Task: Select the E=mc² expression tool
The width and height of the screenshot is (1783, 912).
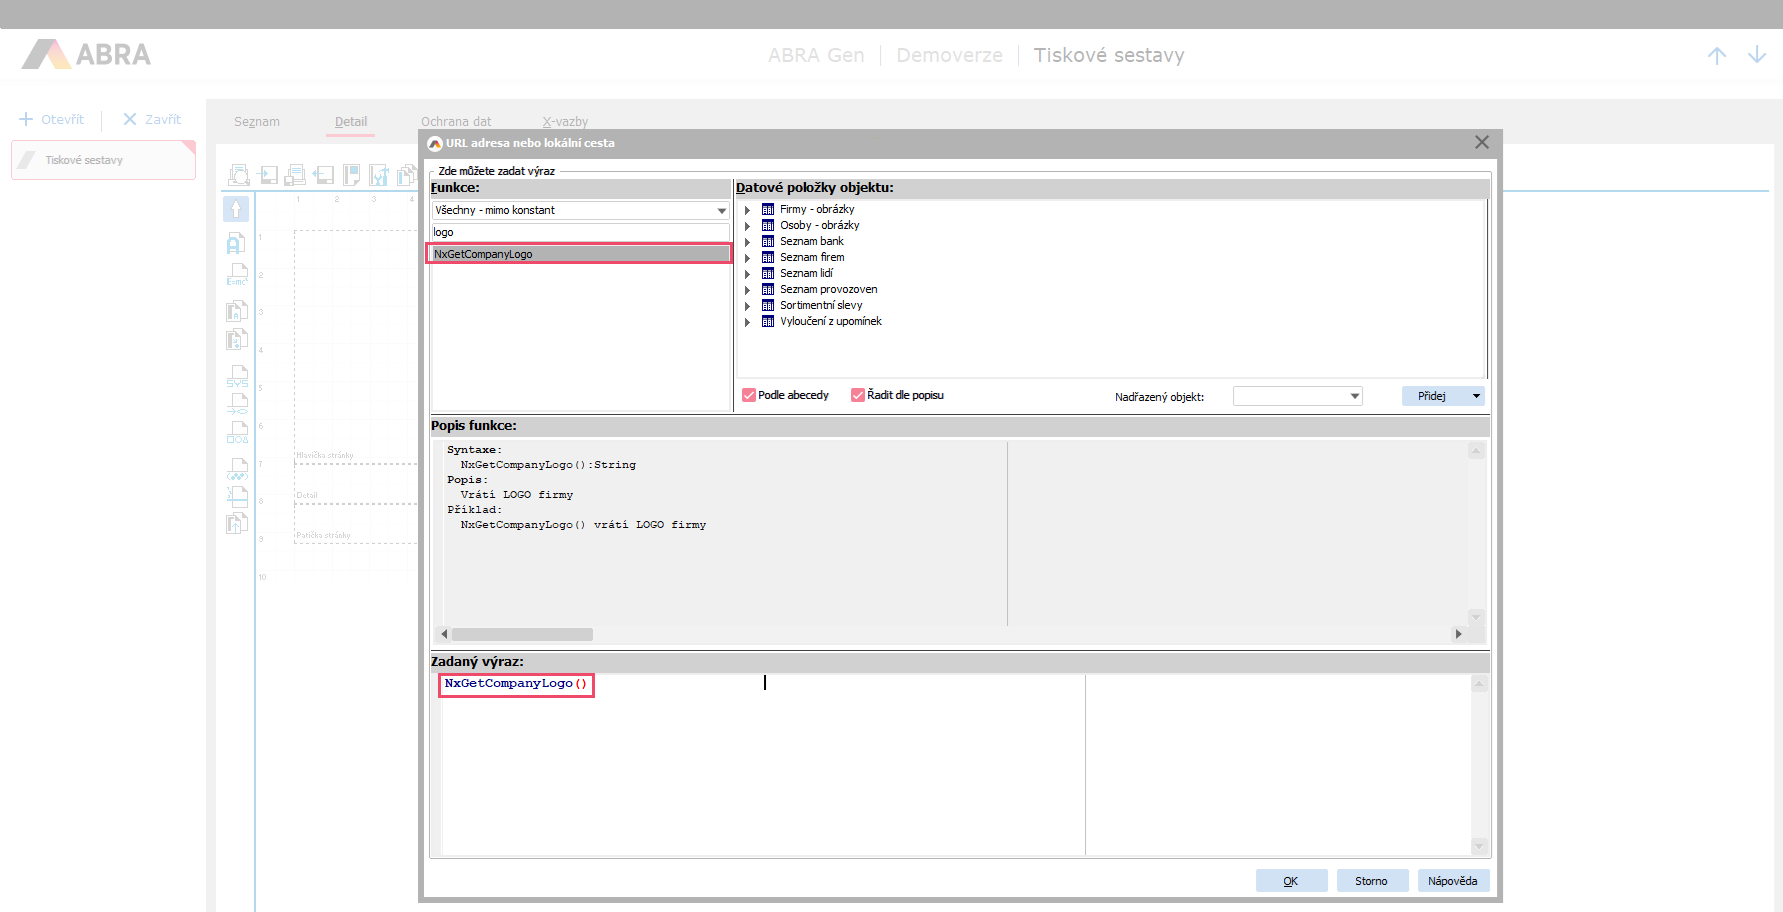Action: pyautogui.click(x=237, y=274)
